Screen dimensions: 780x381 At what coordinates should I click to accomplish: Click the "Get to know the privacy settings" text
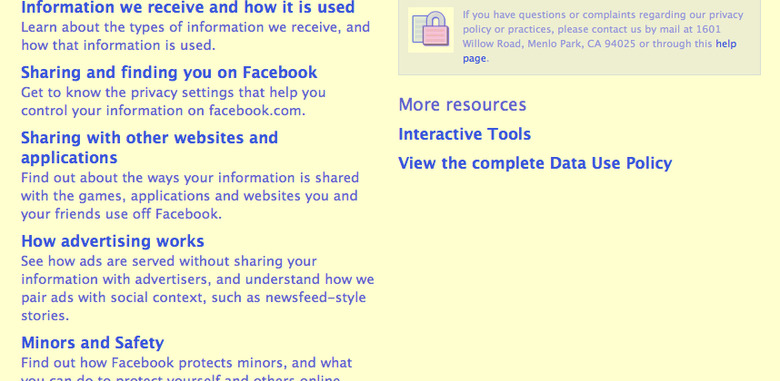point(173,101)
